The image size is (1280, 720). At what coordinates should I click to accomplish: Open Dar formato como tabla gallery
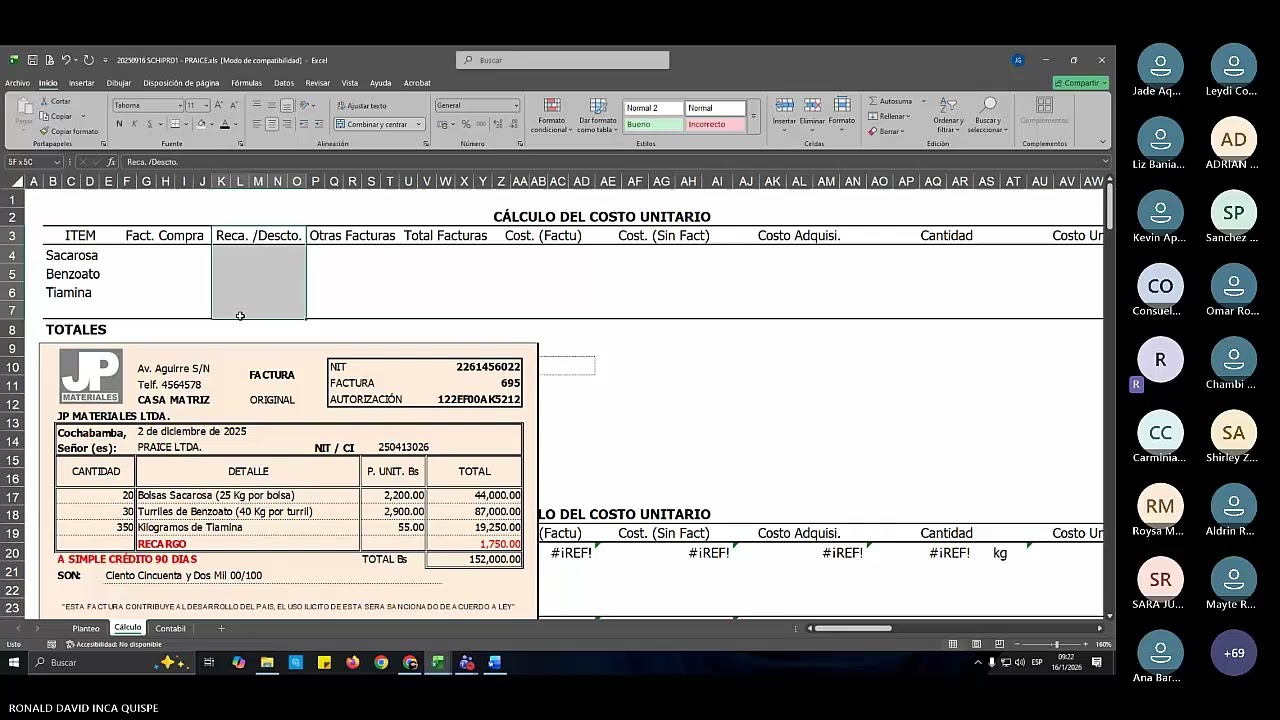pyautogui.click(x=598, y=116)
